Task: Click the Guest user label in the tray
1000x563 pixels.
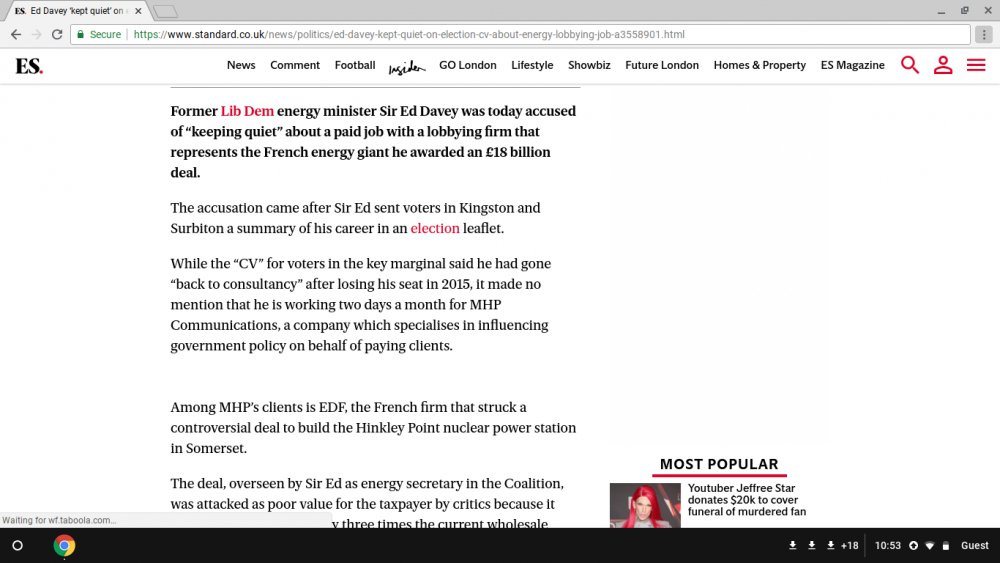Action: click(974, 546)
